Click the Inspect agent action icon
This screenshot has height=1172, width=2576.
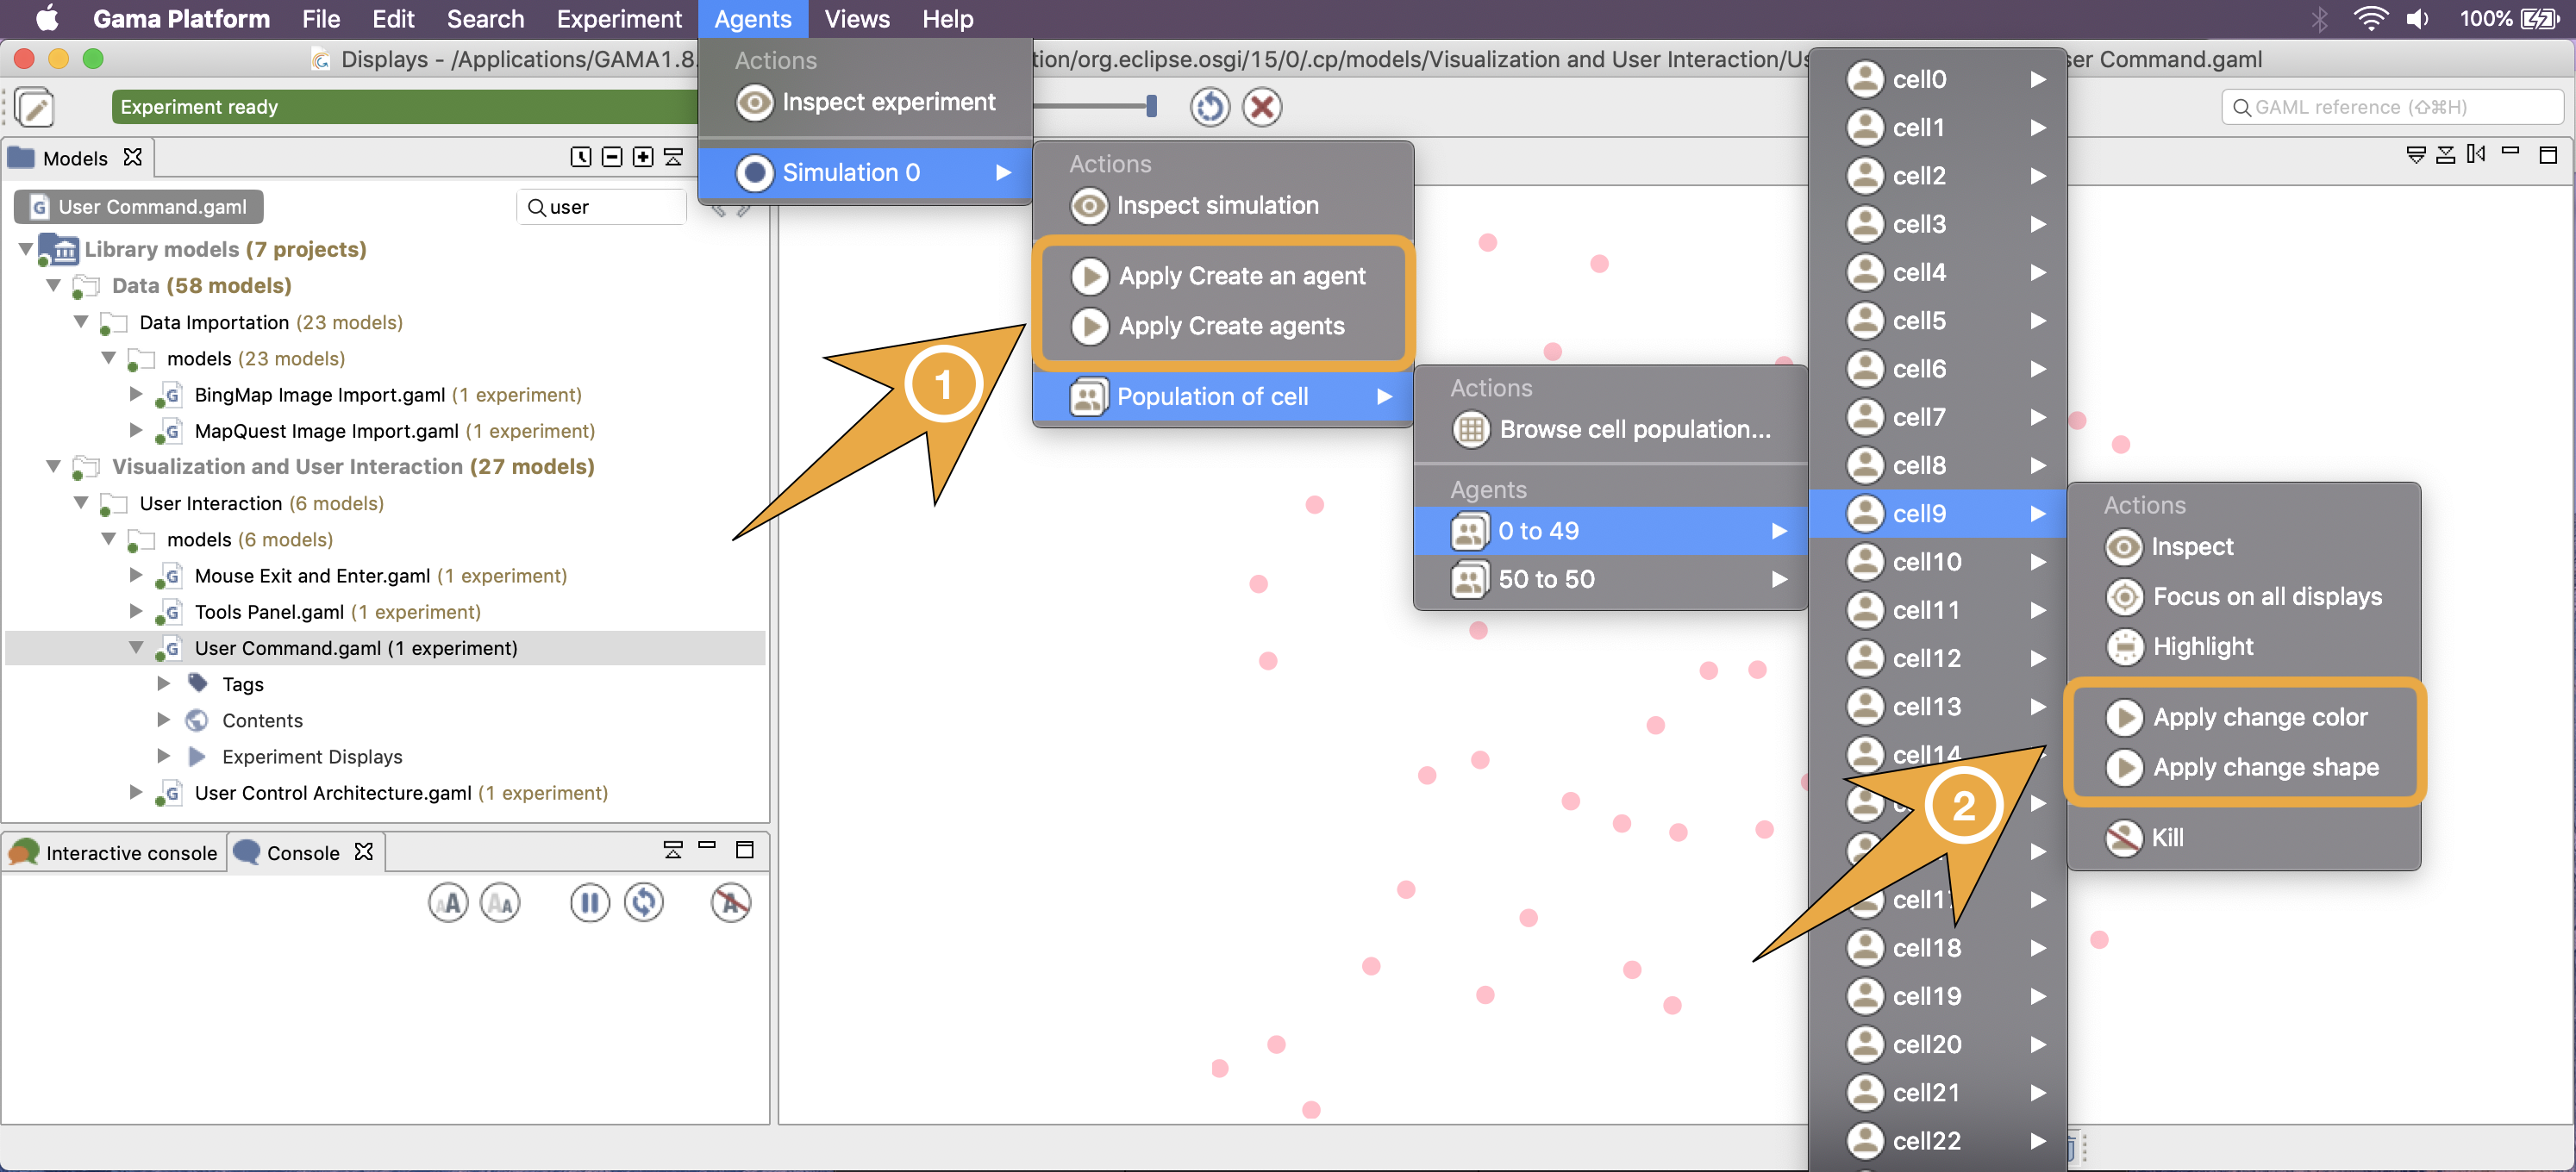click(2126, 546)
